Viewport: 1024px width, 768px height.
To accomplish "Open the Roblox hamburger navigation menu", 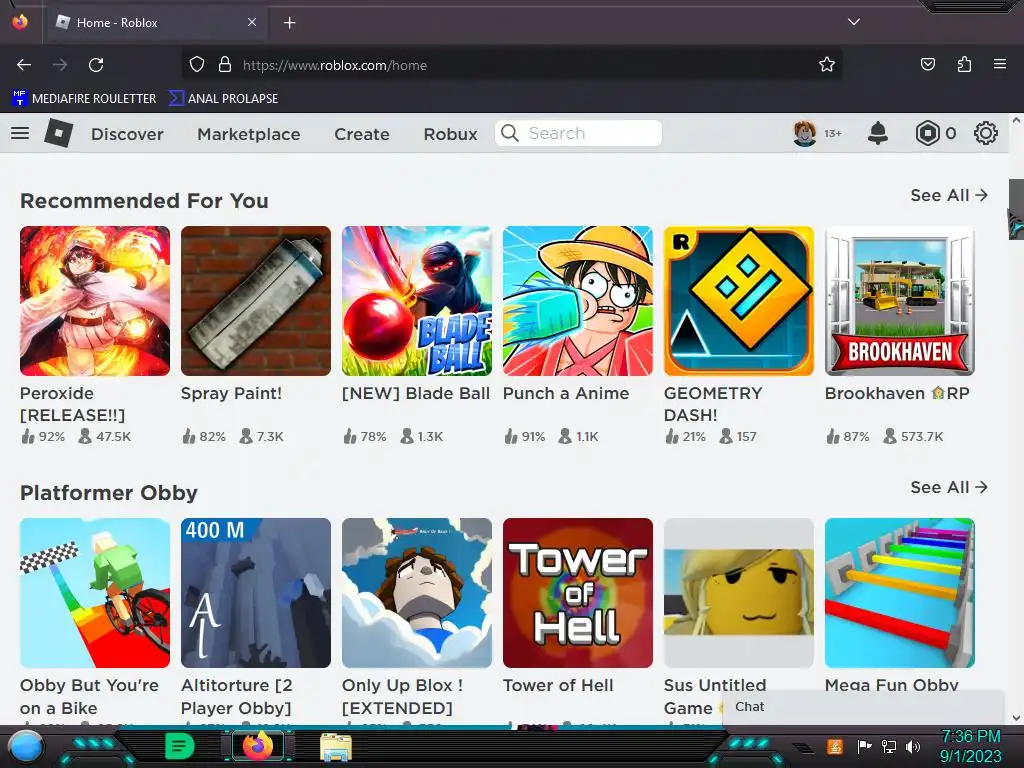I will pyautogui.click(x=20, y=133).
